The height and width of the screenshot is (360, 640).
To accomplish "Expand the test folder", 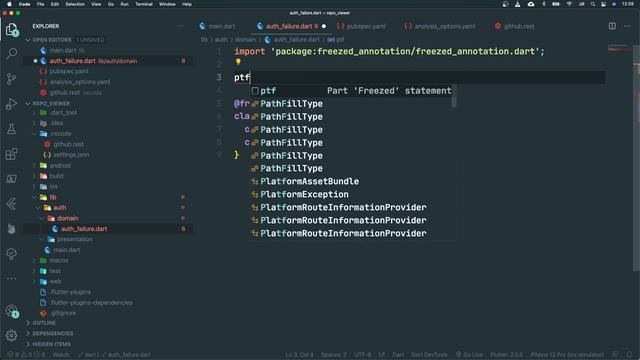I will click(x=55, y=271).
